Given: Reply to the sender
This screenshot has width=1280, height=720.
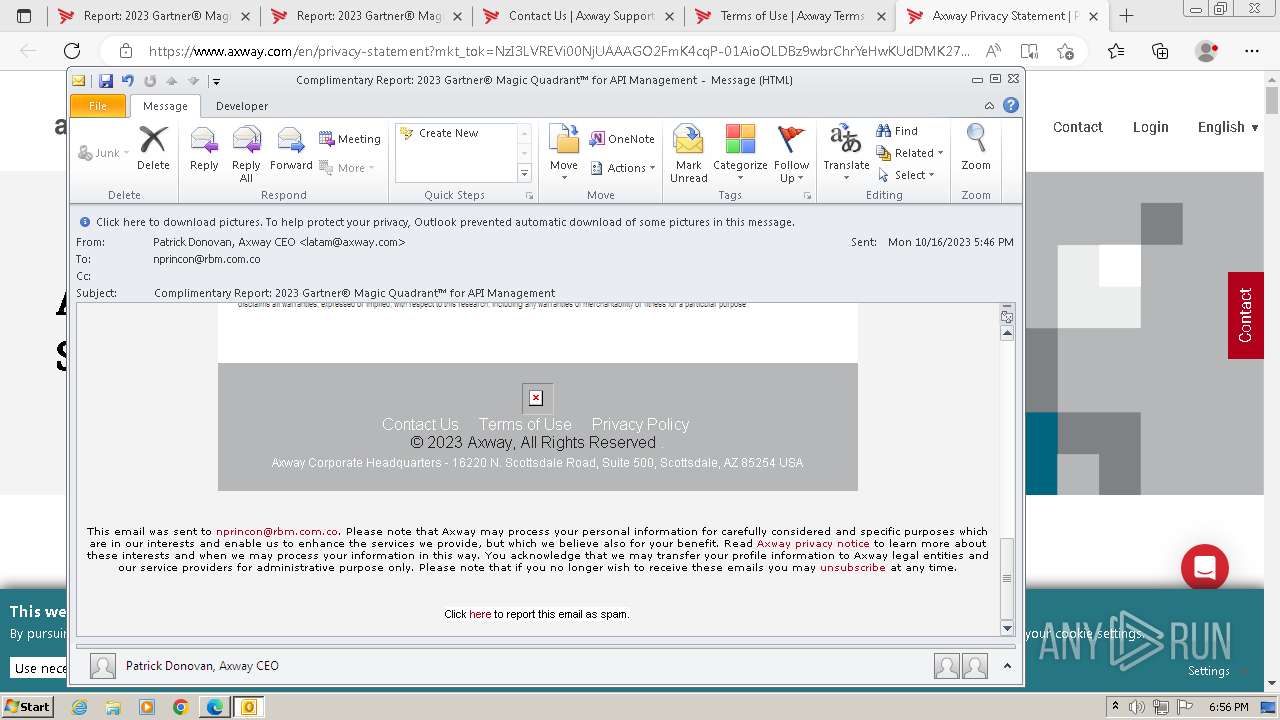Looking at the screenshot, I should (x=204, y=149).
